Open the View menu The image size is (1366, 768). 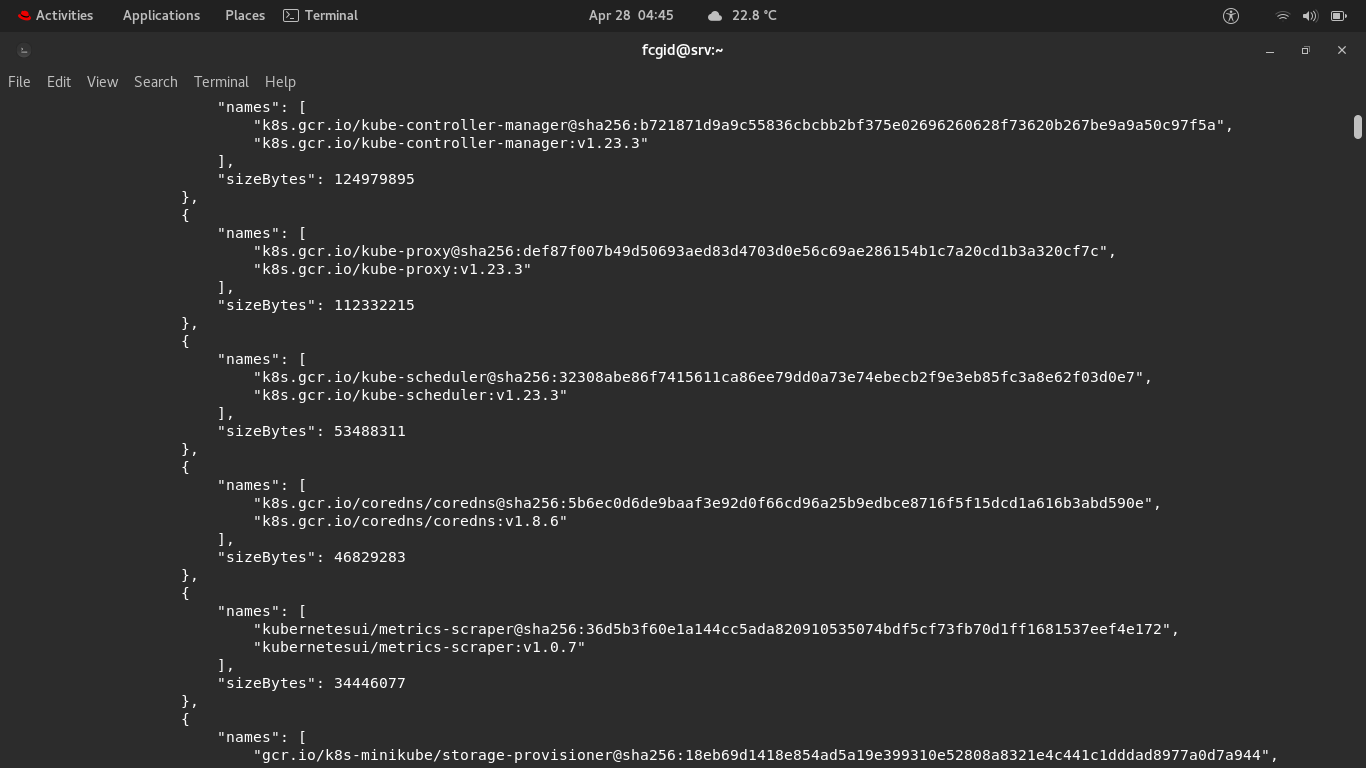point(102,82)
